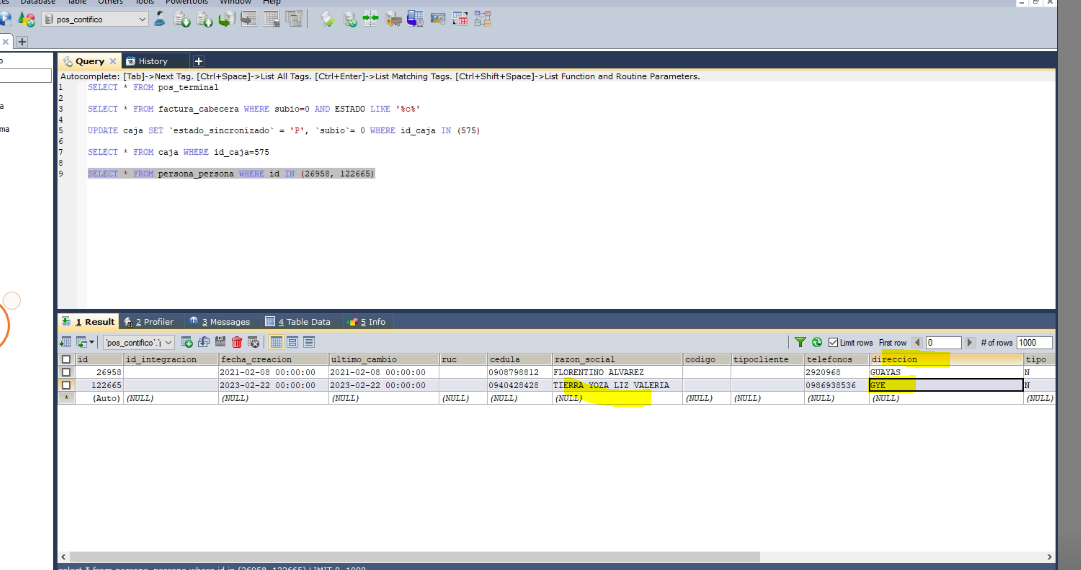This screenshot has width=1081, height=570.
Task: Select the FLORENTINO ALVAREZ cell
Action: 617,372
